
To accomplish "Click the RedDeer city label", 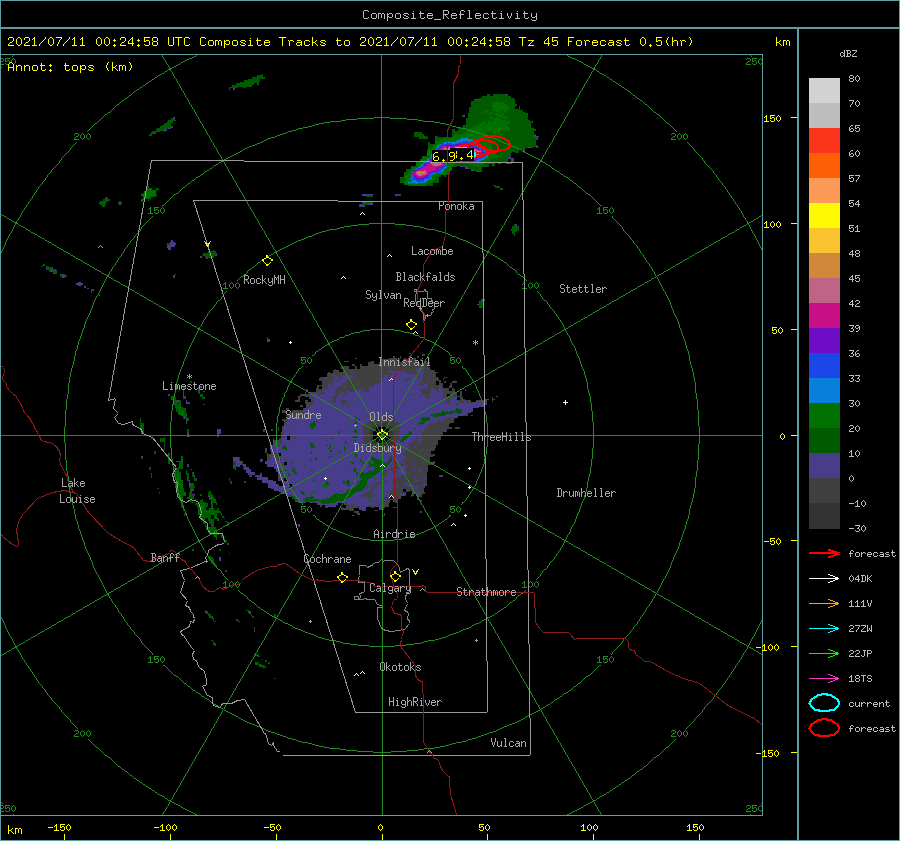I will (424, 303).
